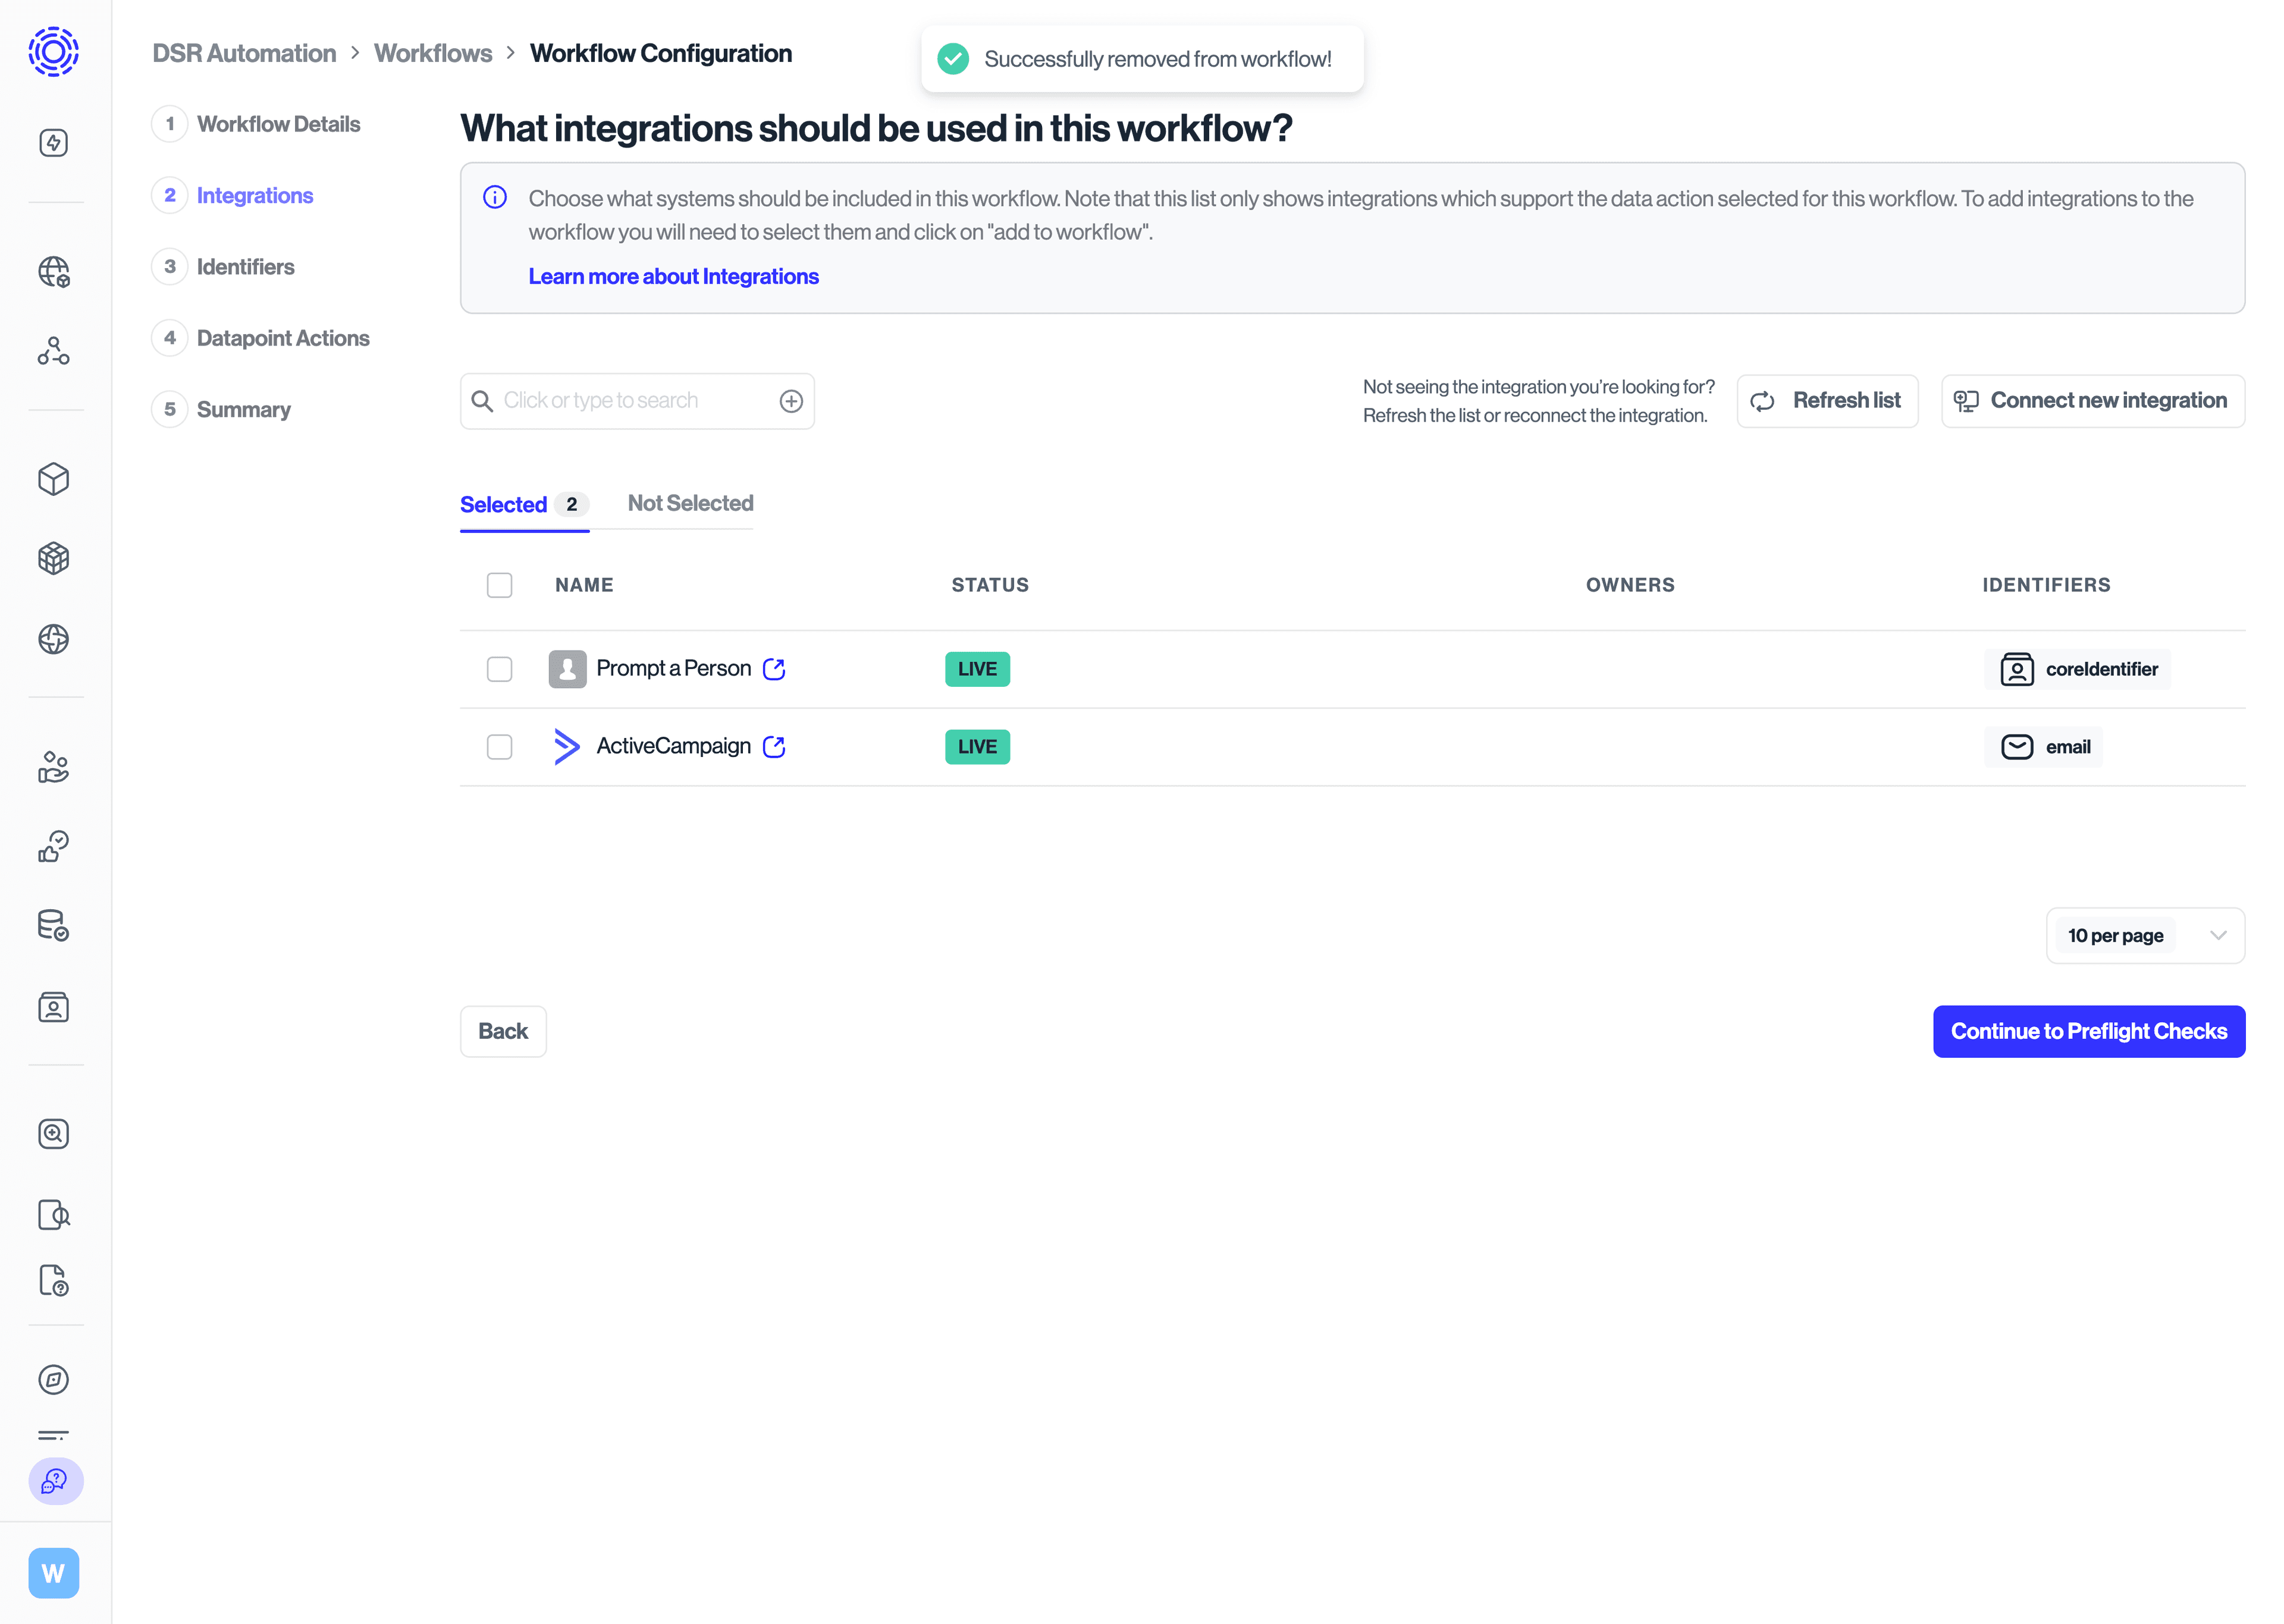The image size is (2284, 1624).
Task: Expand the search filter plus control
Action: coord(791,400)
